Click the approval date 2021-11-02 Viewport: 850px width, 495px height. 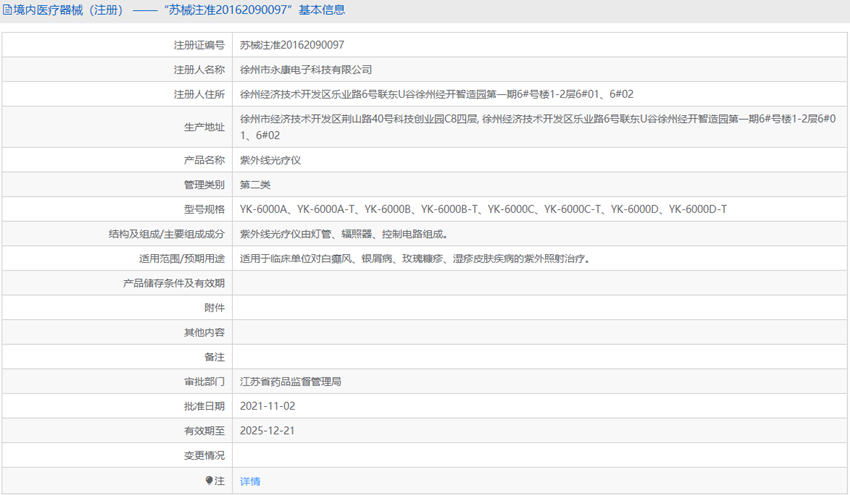tap(267, 406)
